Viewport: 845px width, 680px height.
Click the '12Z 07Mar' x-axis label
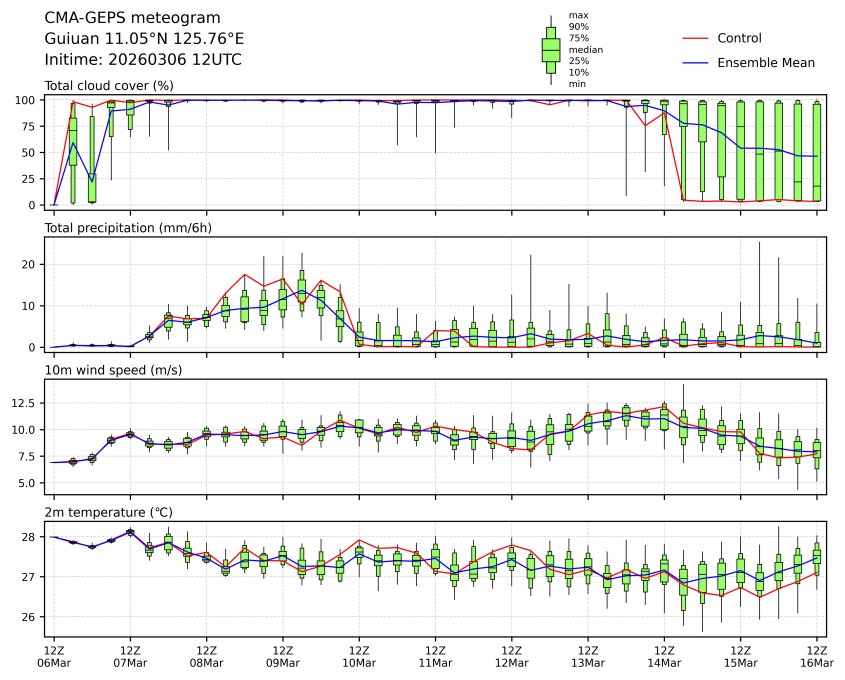pos(130,657)
